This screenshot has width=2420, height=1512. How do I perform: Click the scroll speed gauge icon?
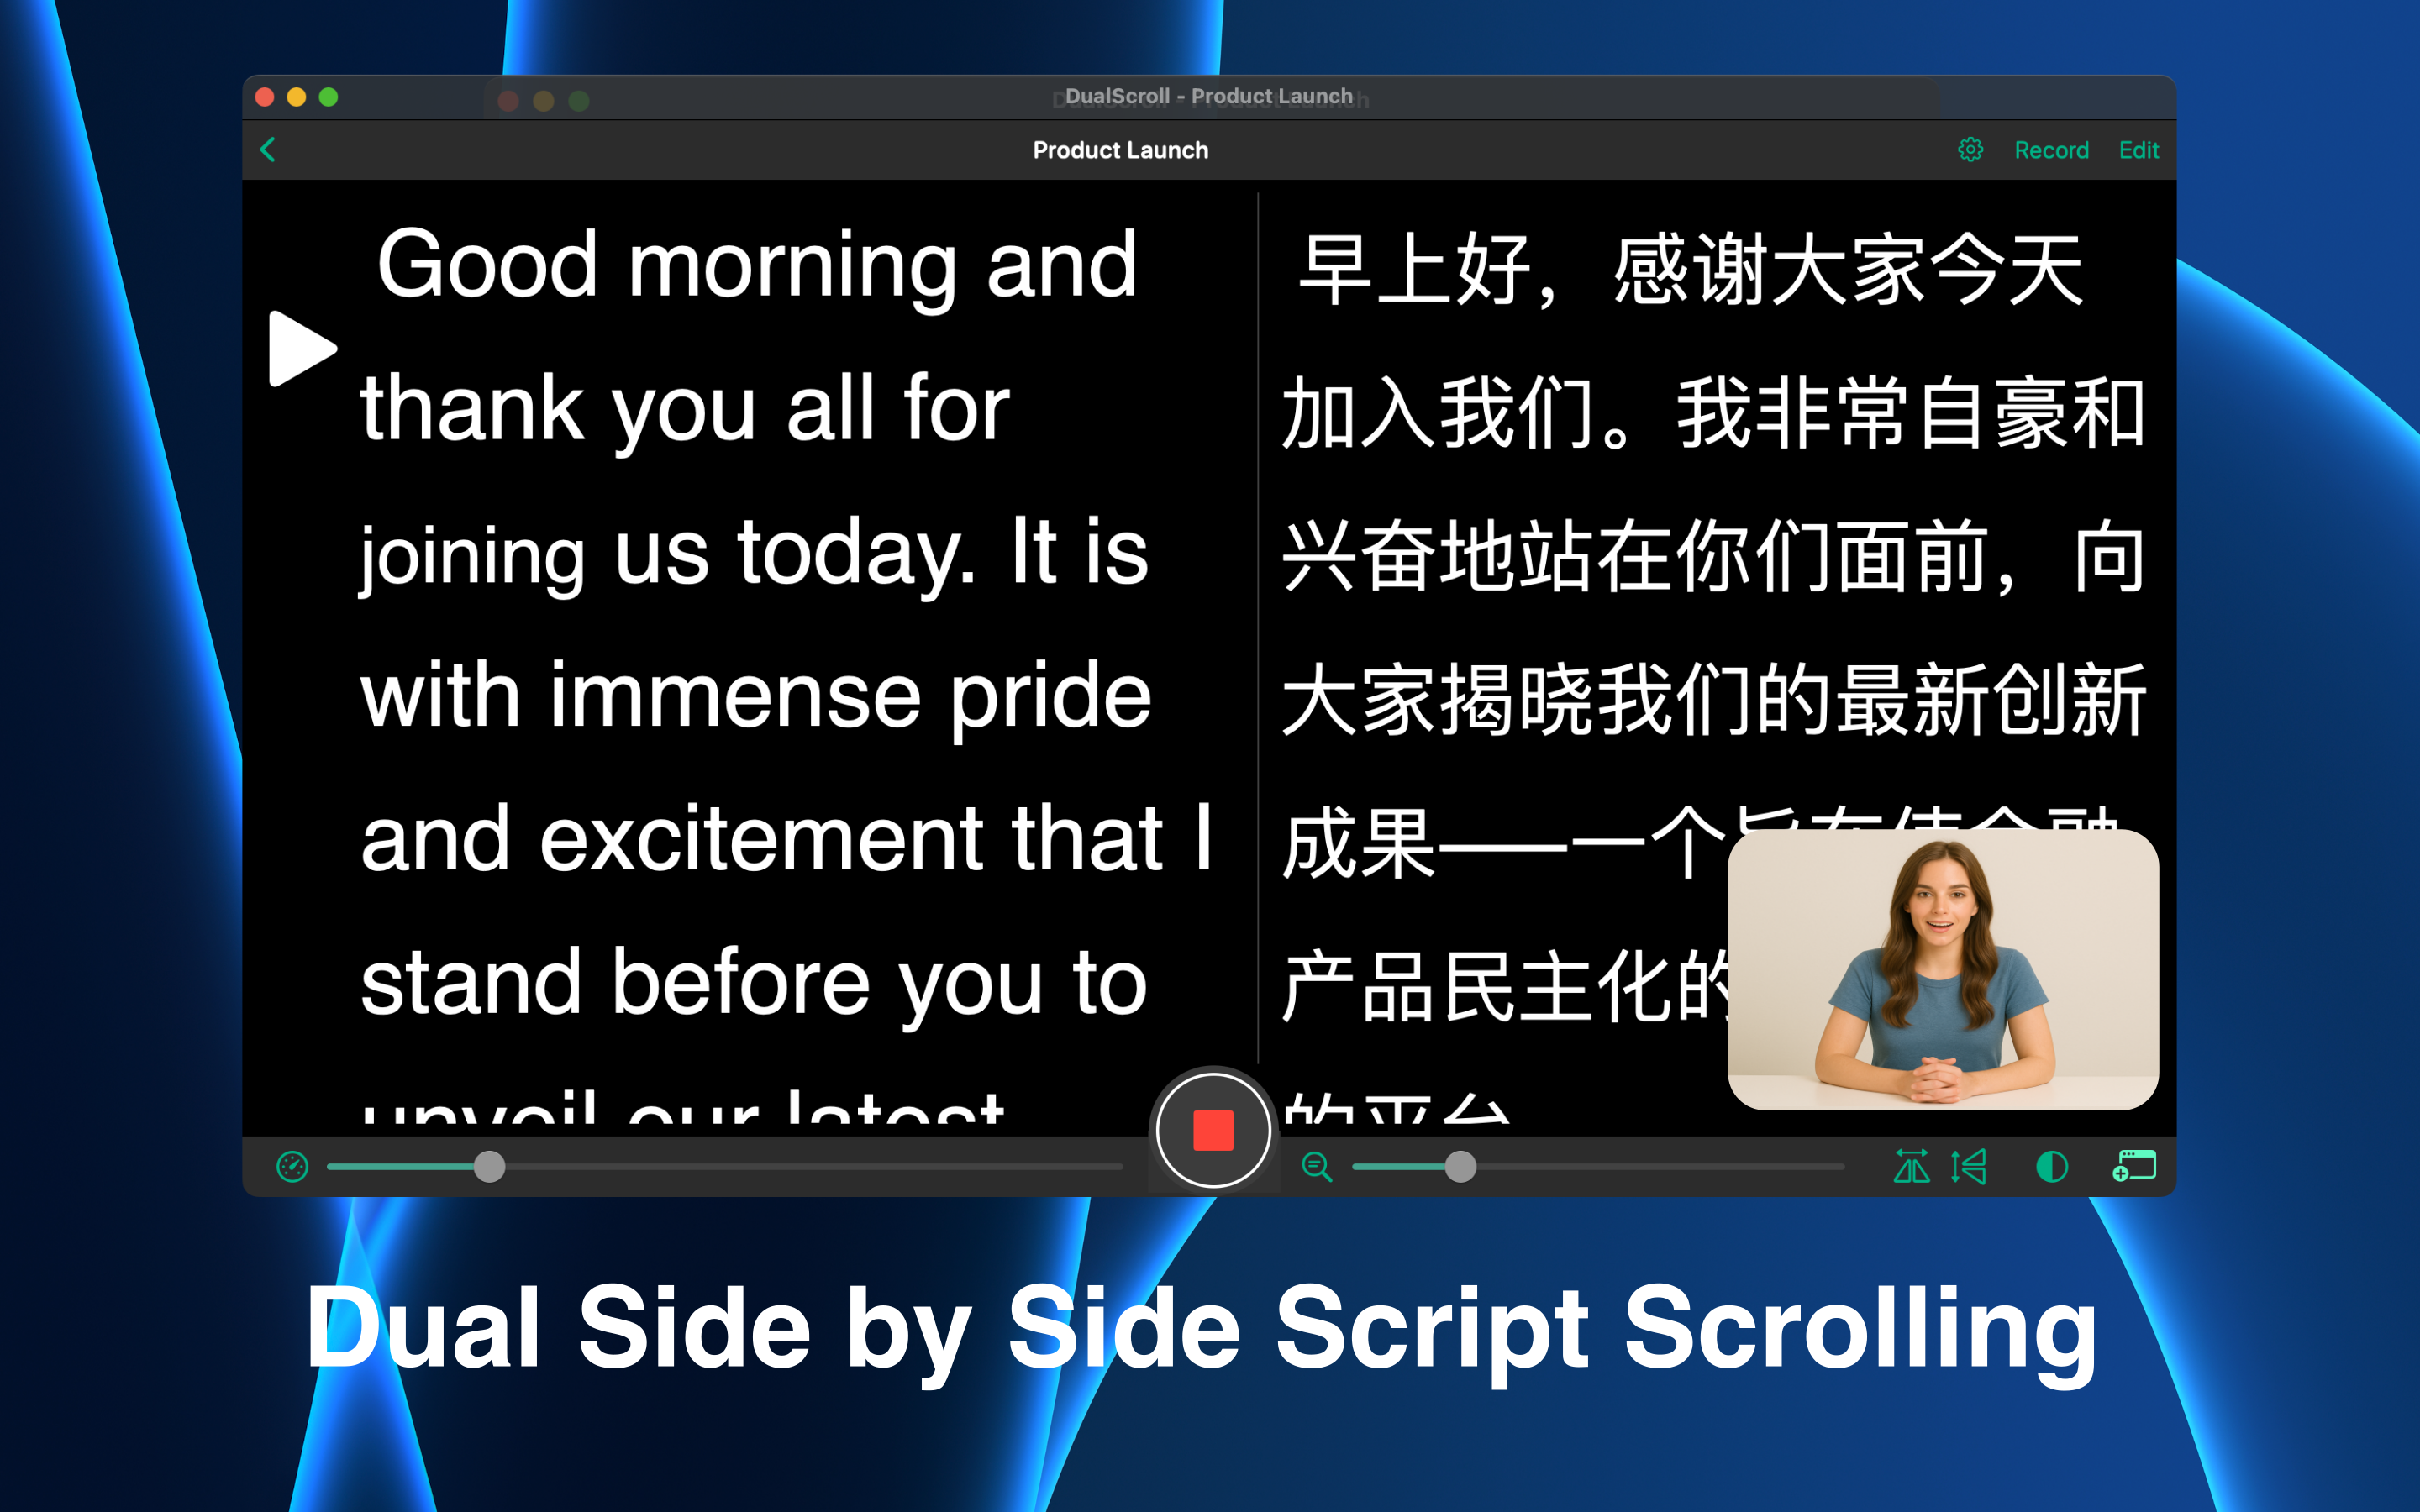coord(292,1166)
